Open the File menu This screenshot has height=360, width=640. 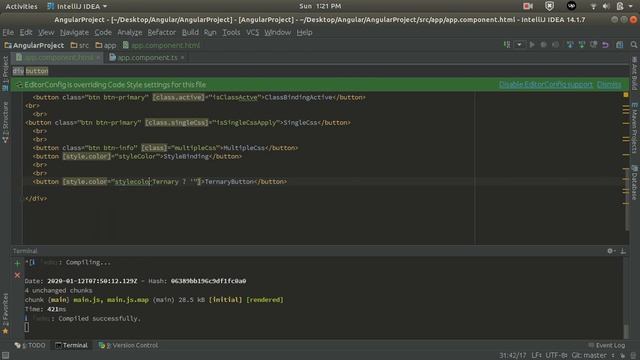click(x=8, y=32)
